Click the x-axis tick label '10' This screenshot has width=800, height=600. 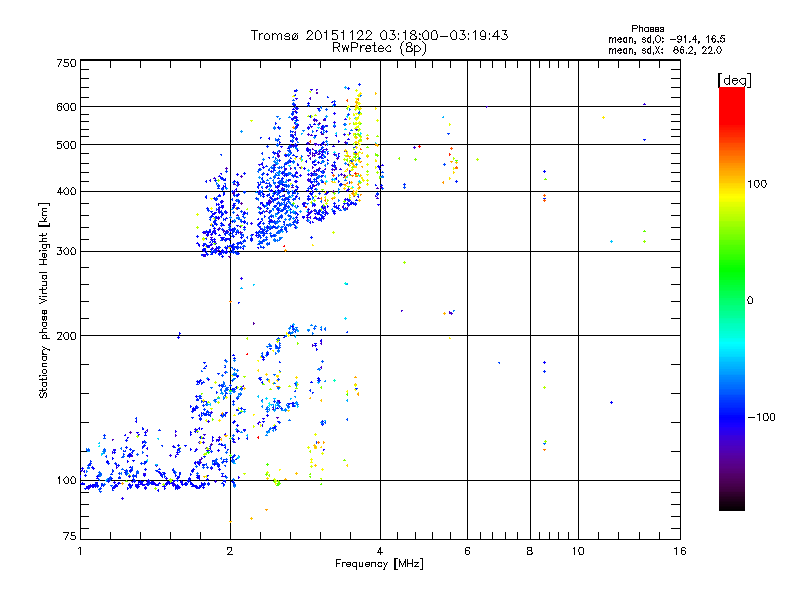578,551
